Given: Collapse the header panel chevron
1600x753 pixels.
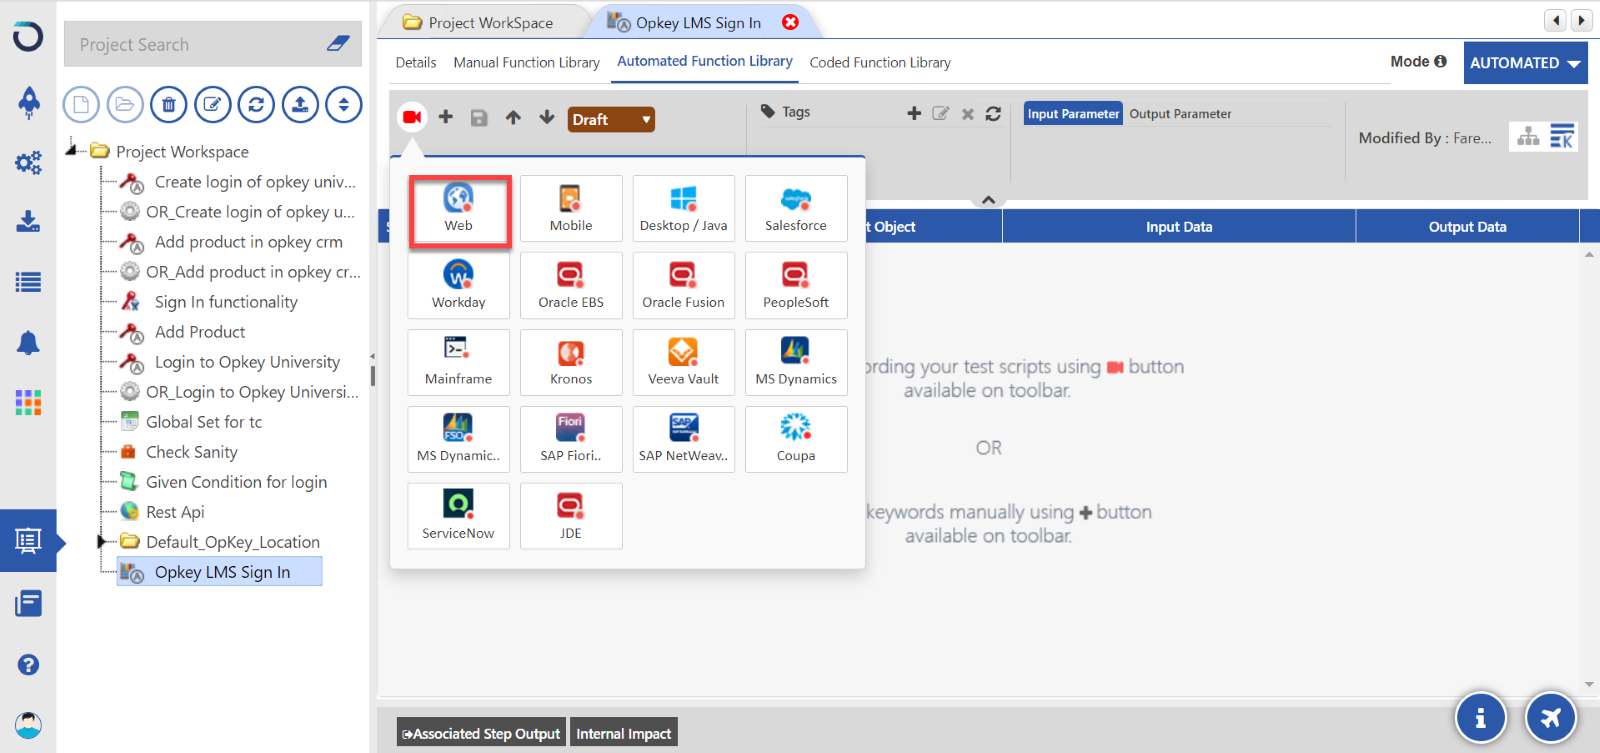Looking at the screenshot, I should (988, 200).
